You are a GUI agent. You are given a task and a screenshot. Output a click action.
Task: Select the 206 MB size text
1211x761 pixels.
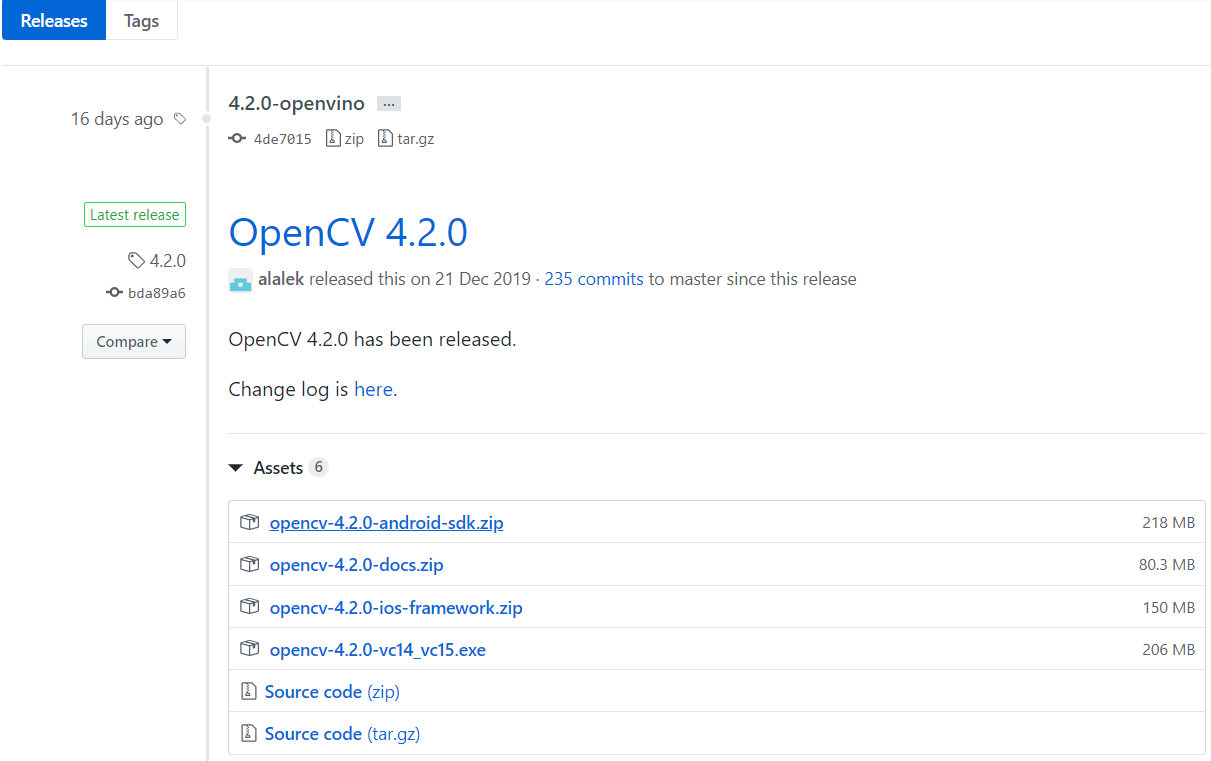pyautogui.click(x=1169, y=650)
